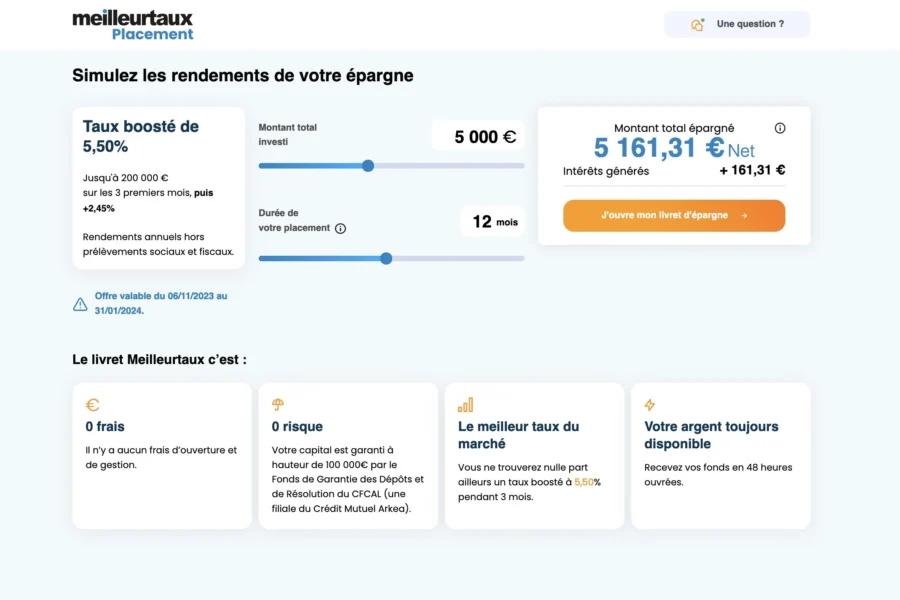Image resolution: width=900 pixels, height=600 pixels.
Task: Click the 'Montant total investi' label
Action: (x=288, y=134)
